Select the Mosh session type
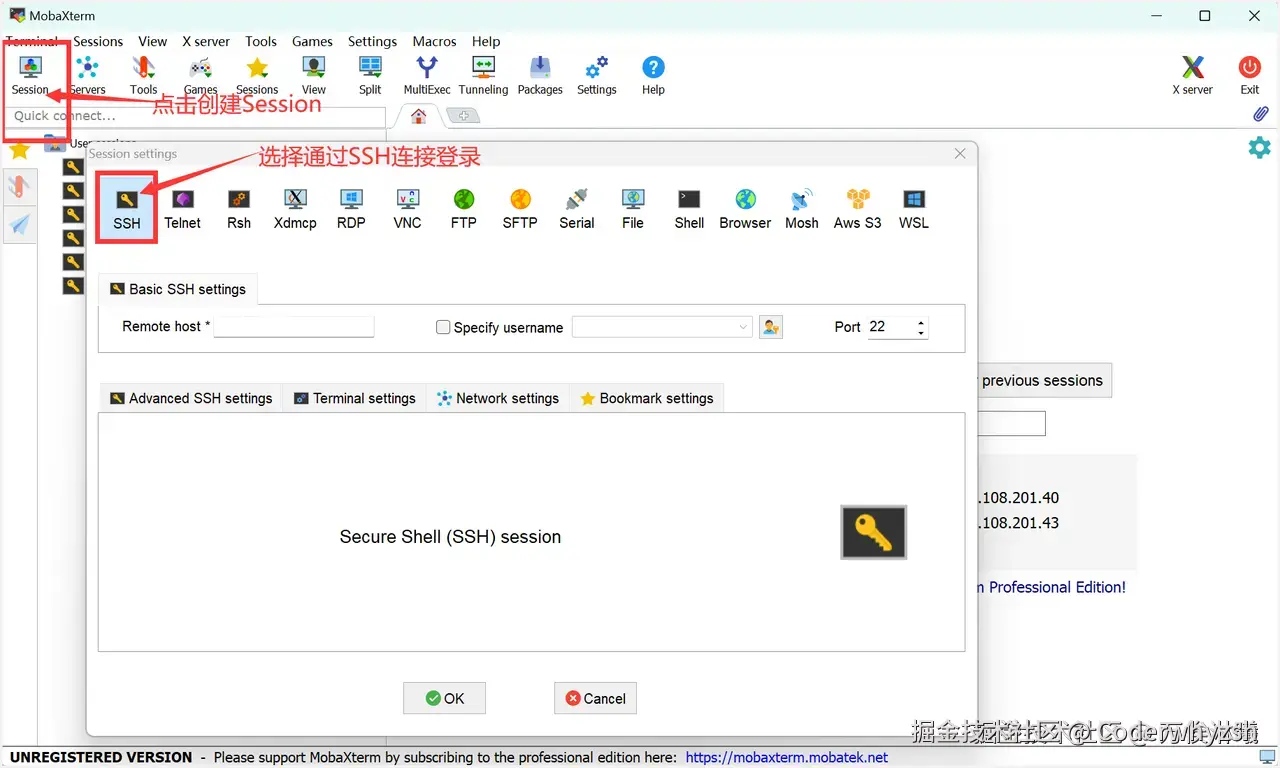Screen dimensions: 1280x768 (x=802, y=209)
